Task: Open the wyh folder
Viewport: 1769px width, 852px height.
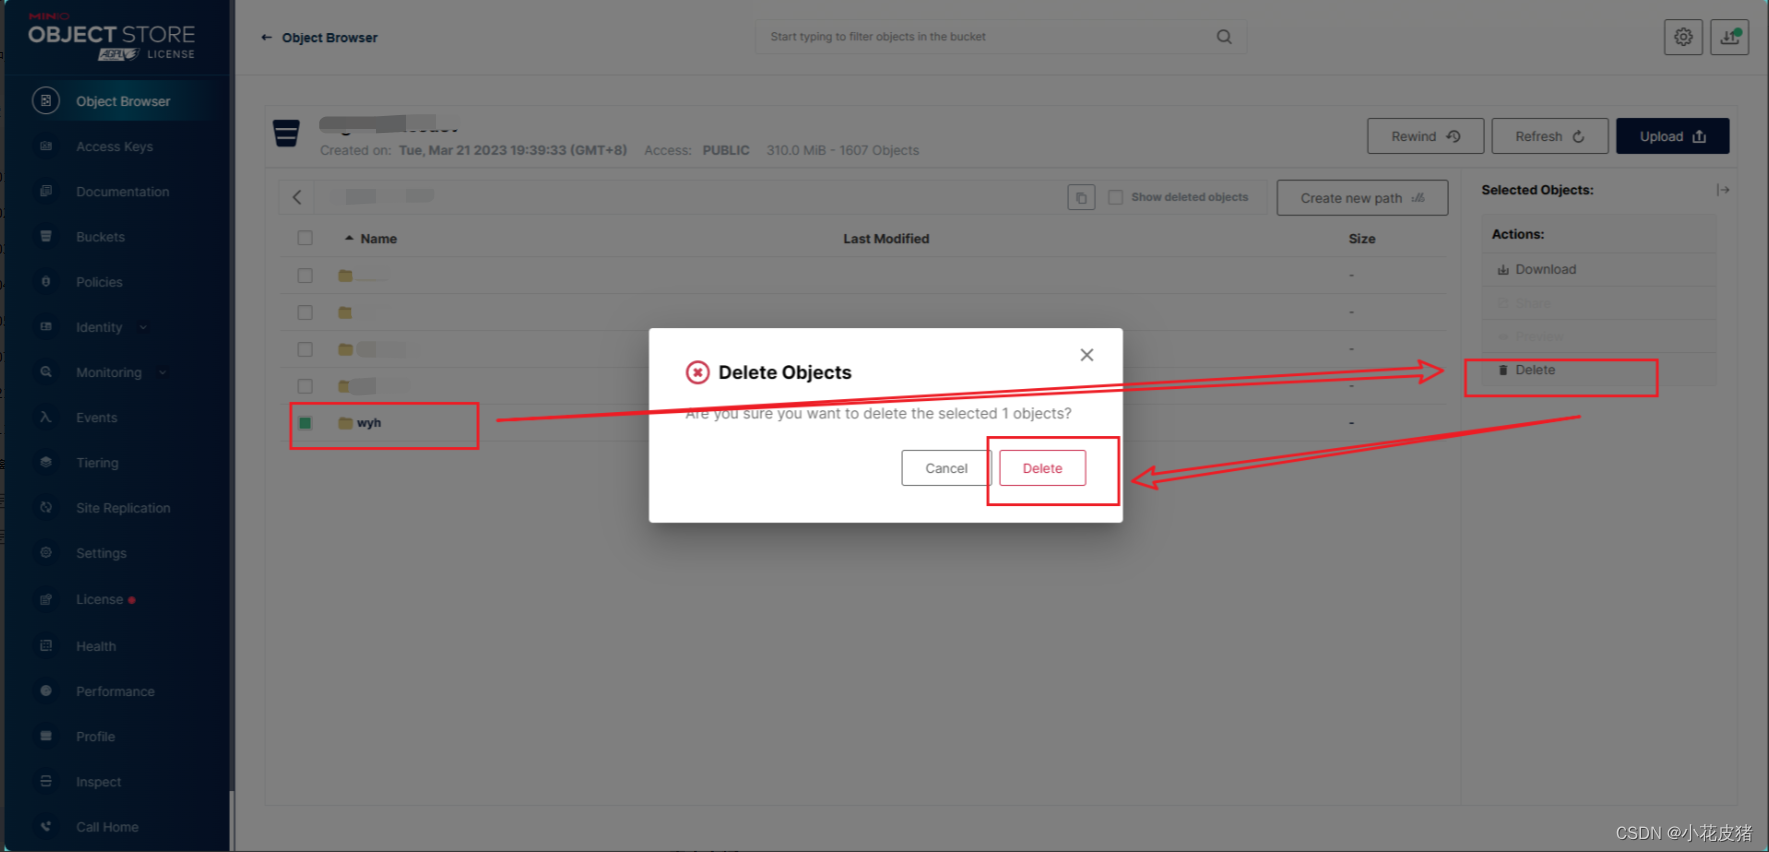Action: [369, 423]
